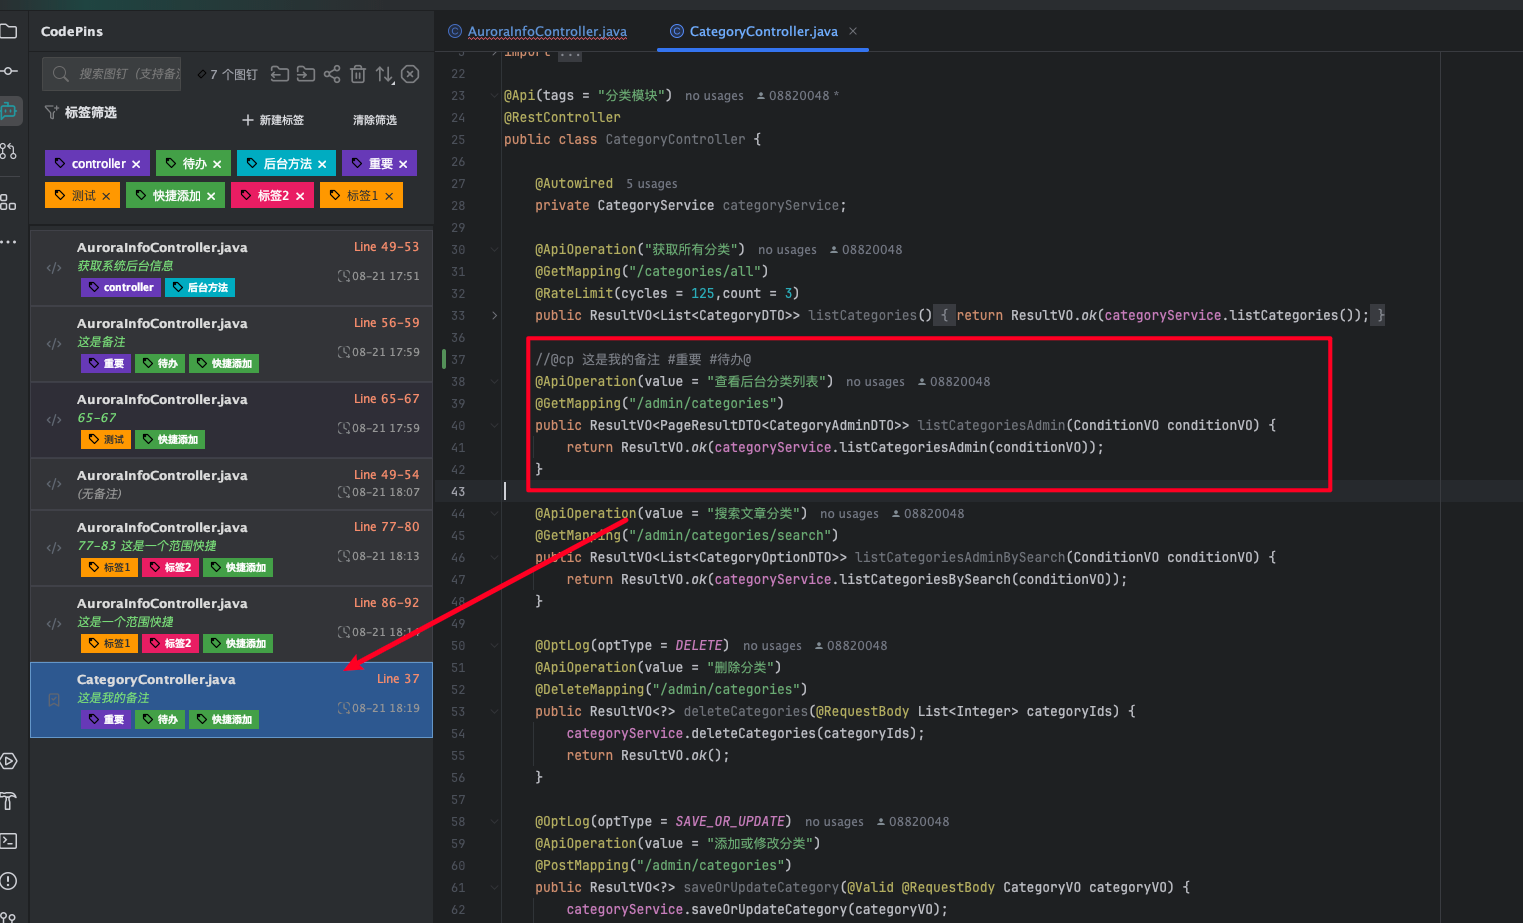Open the Run tool window icon
1523x923 pixels.
tap(8, 761)
